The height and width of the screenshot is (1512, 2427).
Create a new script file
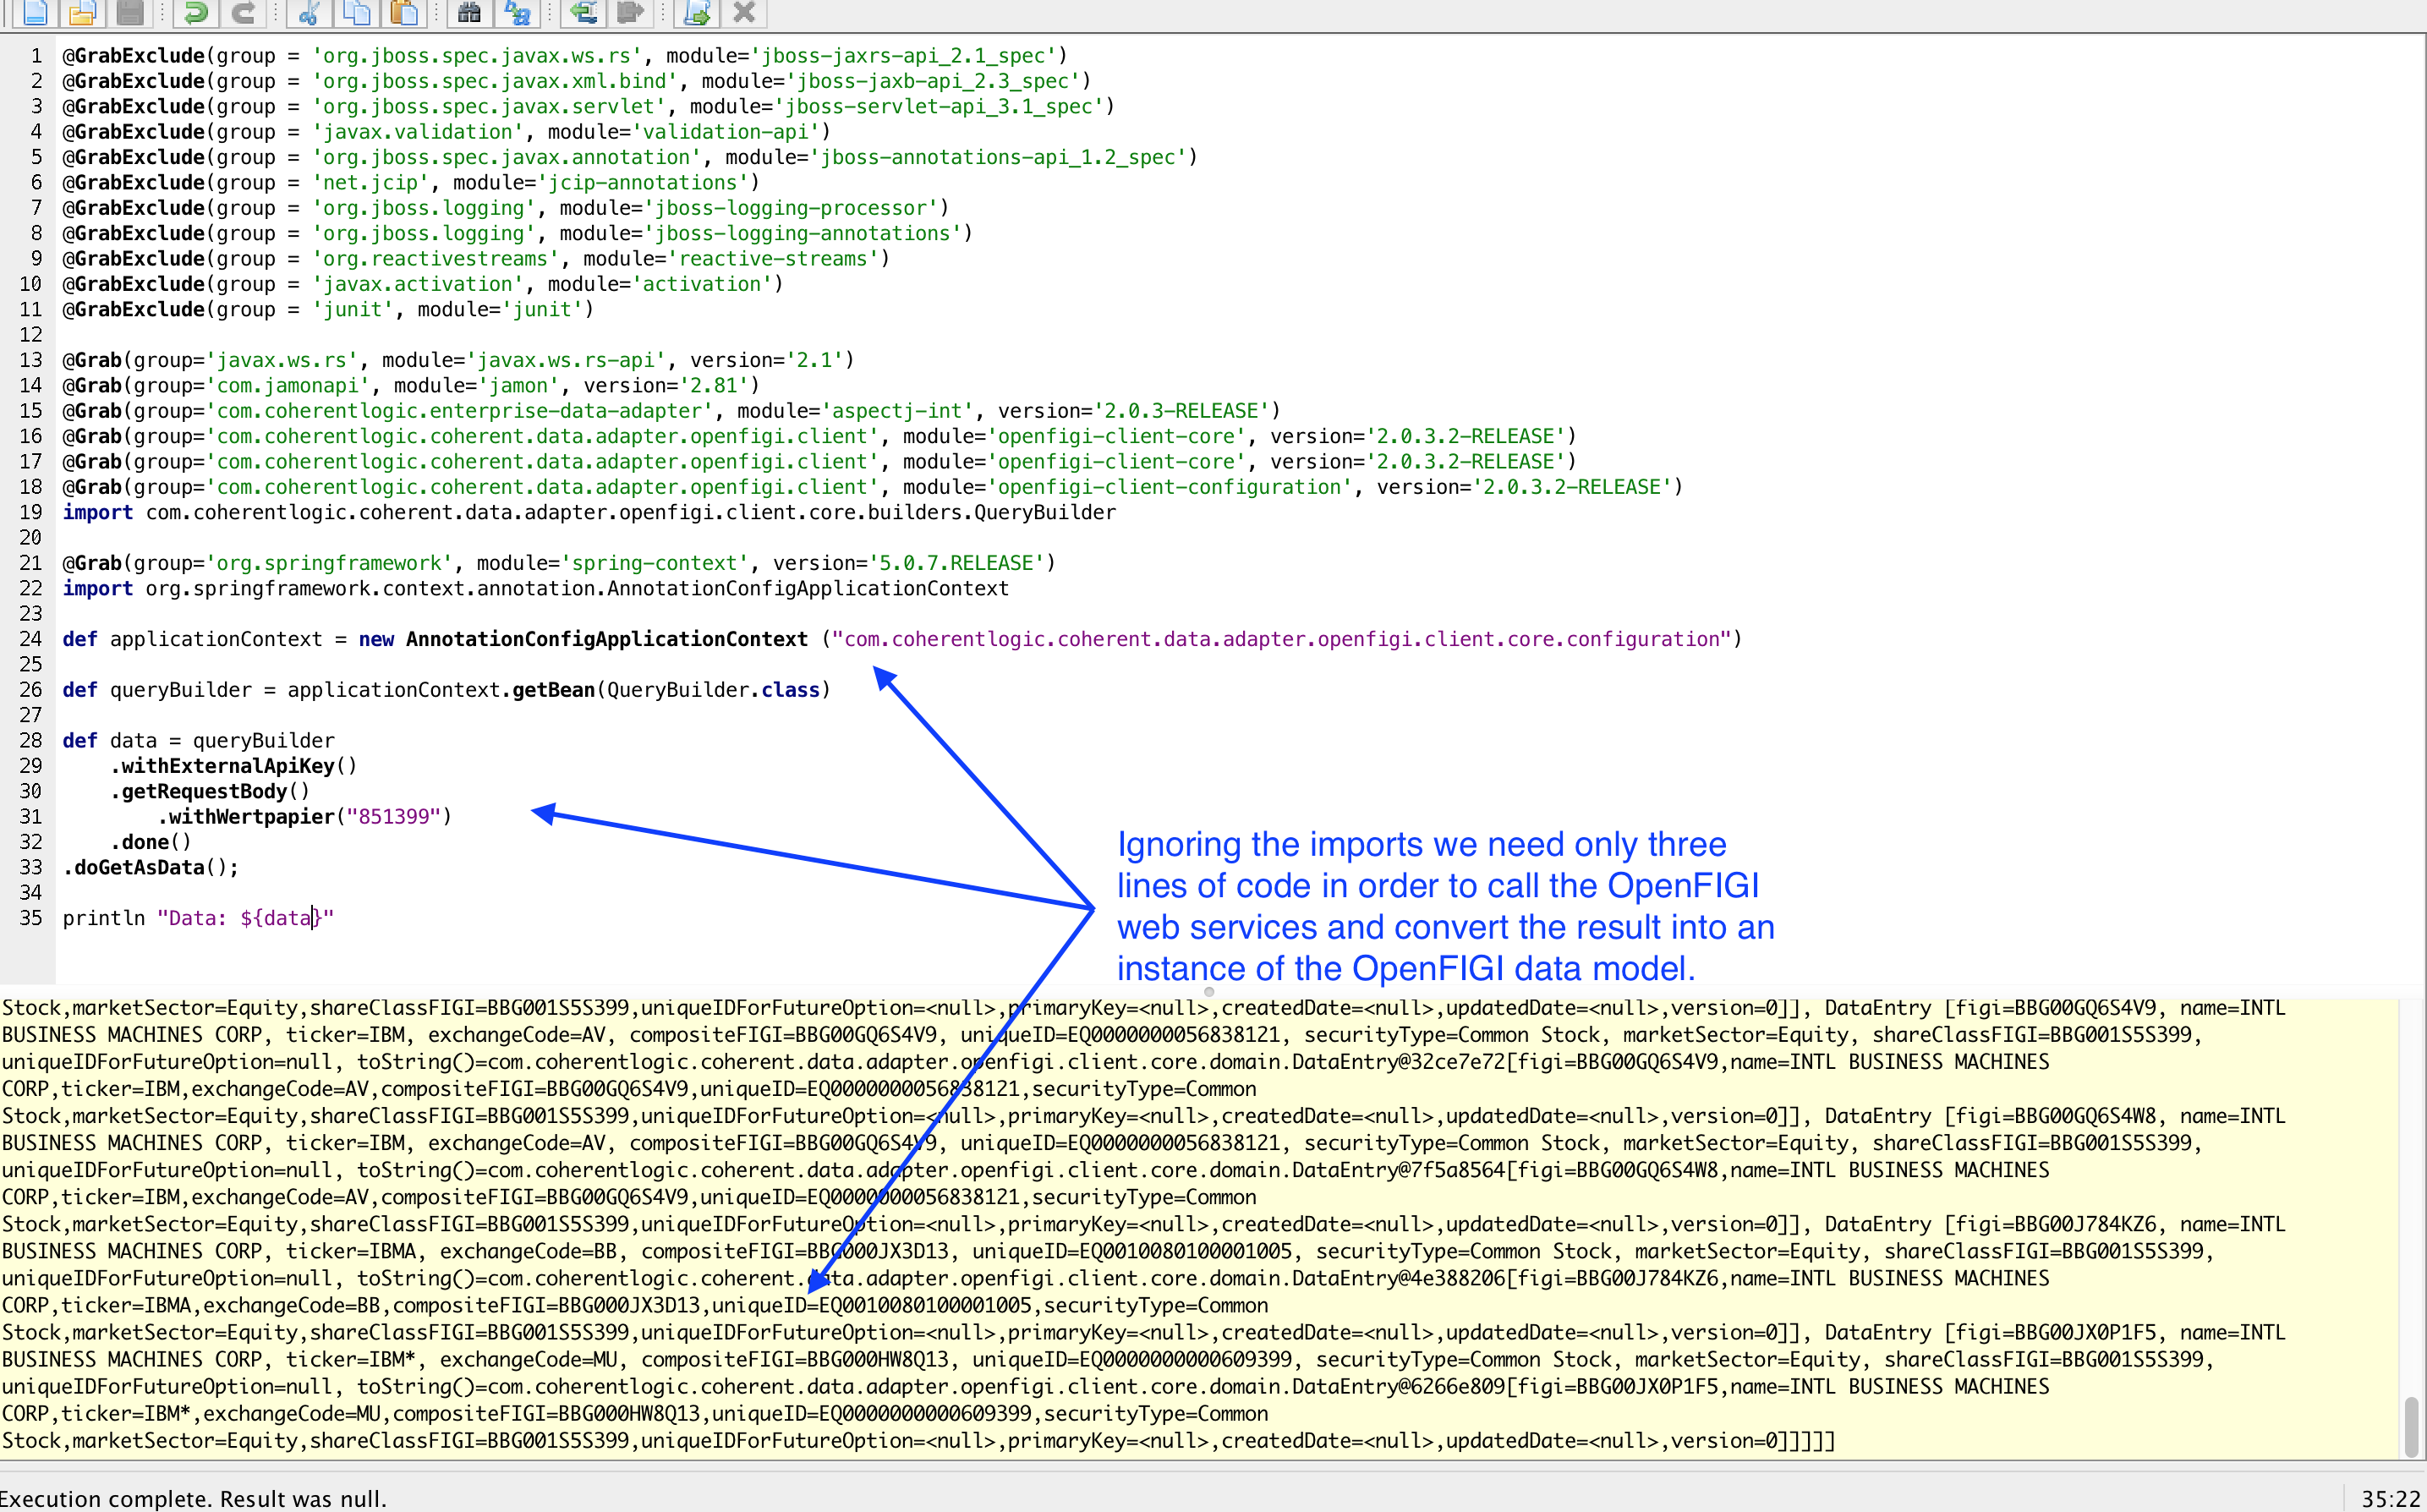point(35,12)
